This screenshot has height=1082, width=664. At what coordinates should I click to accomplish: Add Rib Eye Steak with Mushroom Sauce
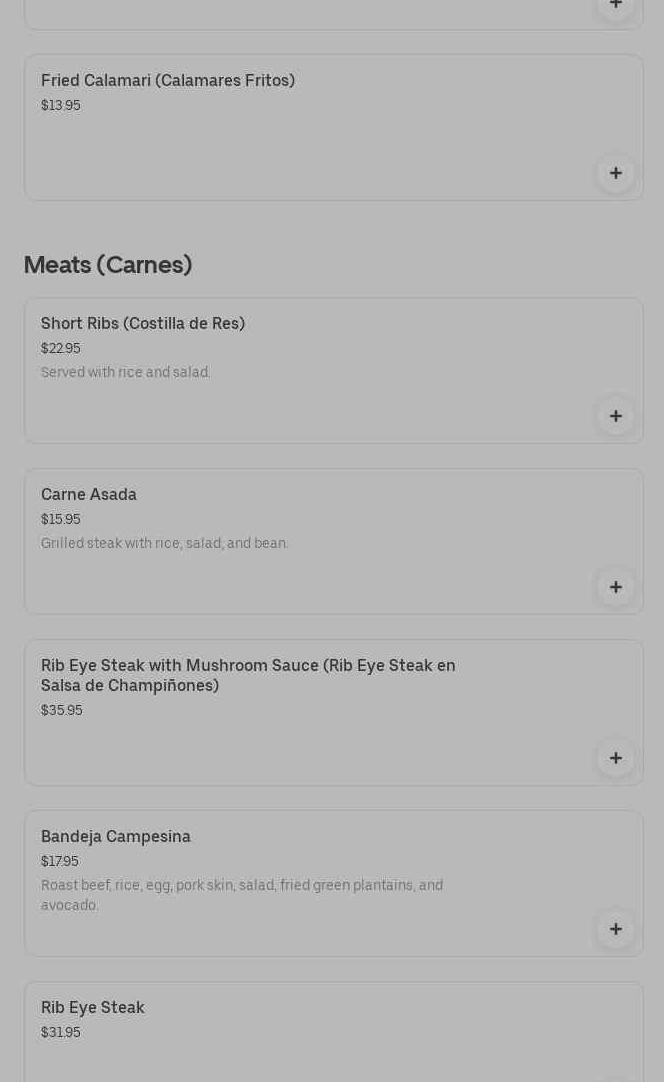(615, 758)
